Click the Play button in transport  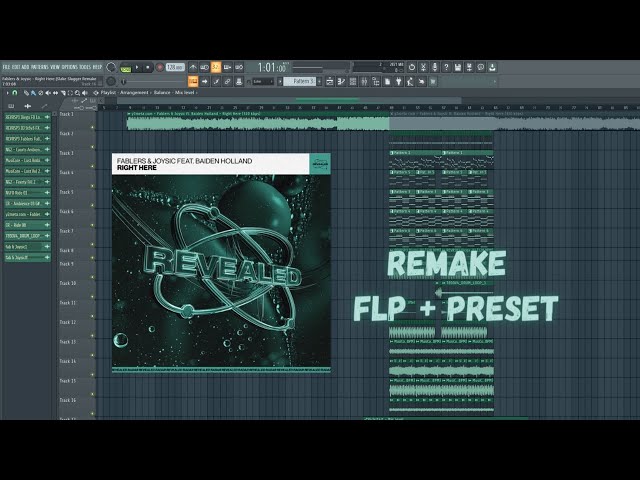[x=137, y=67]
